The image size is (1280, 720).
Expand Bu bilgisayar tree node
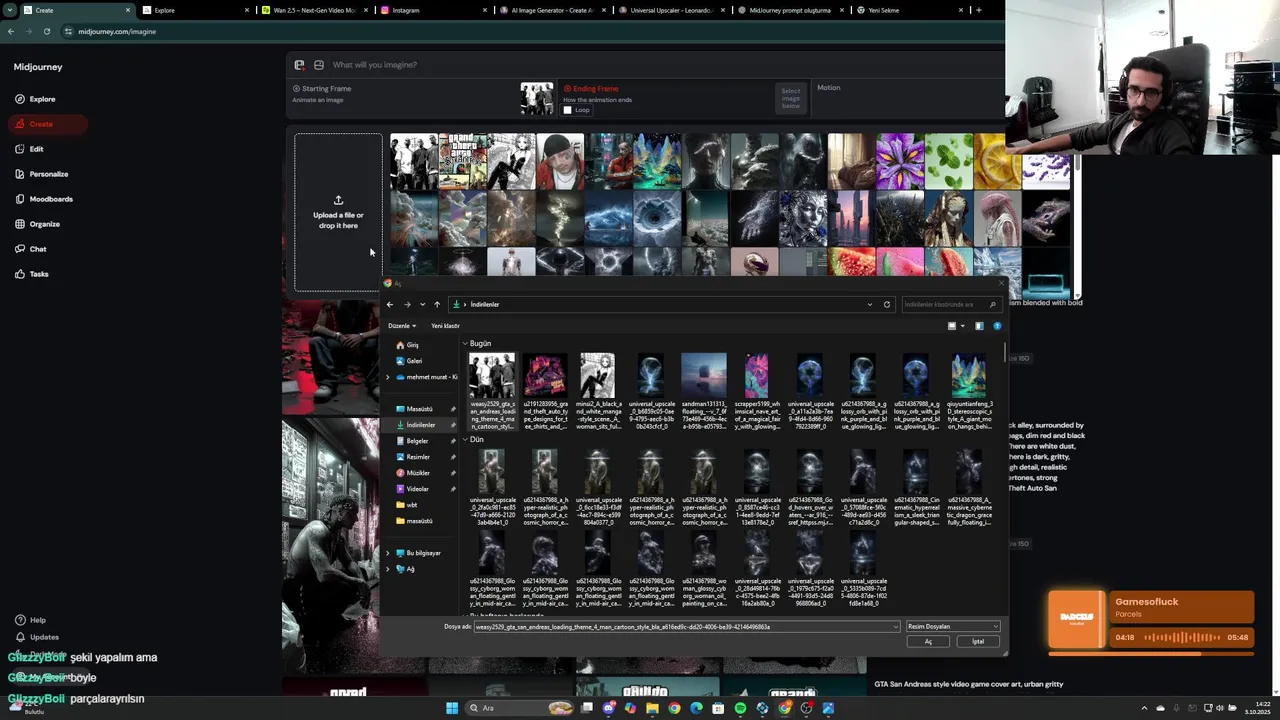388,553
